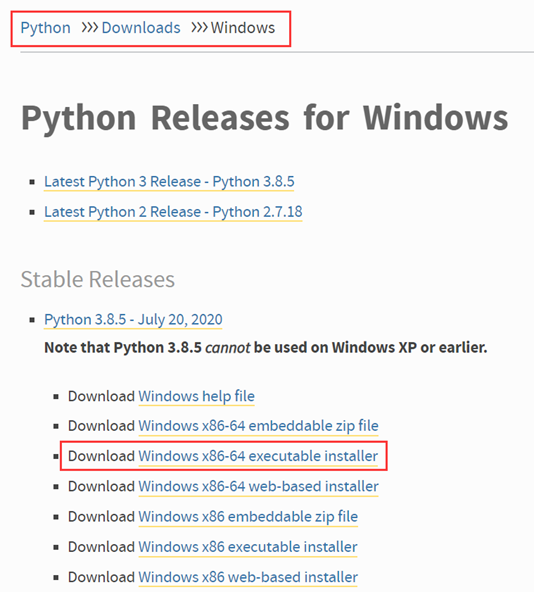Open Latest Python 2 Release - Python 2.7.18

173,212
